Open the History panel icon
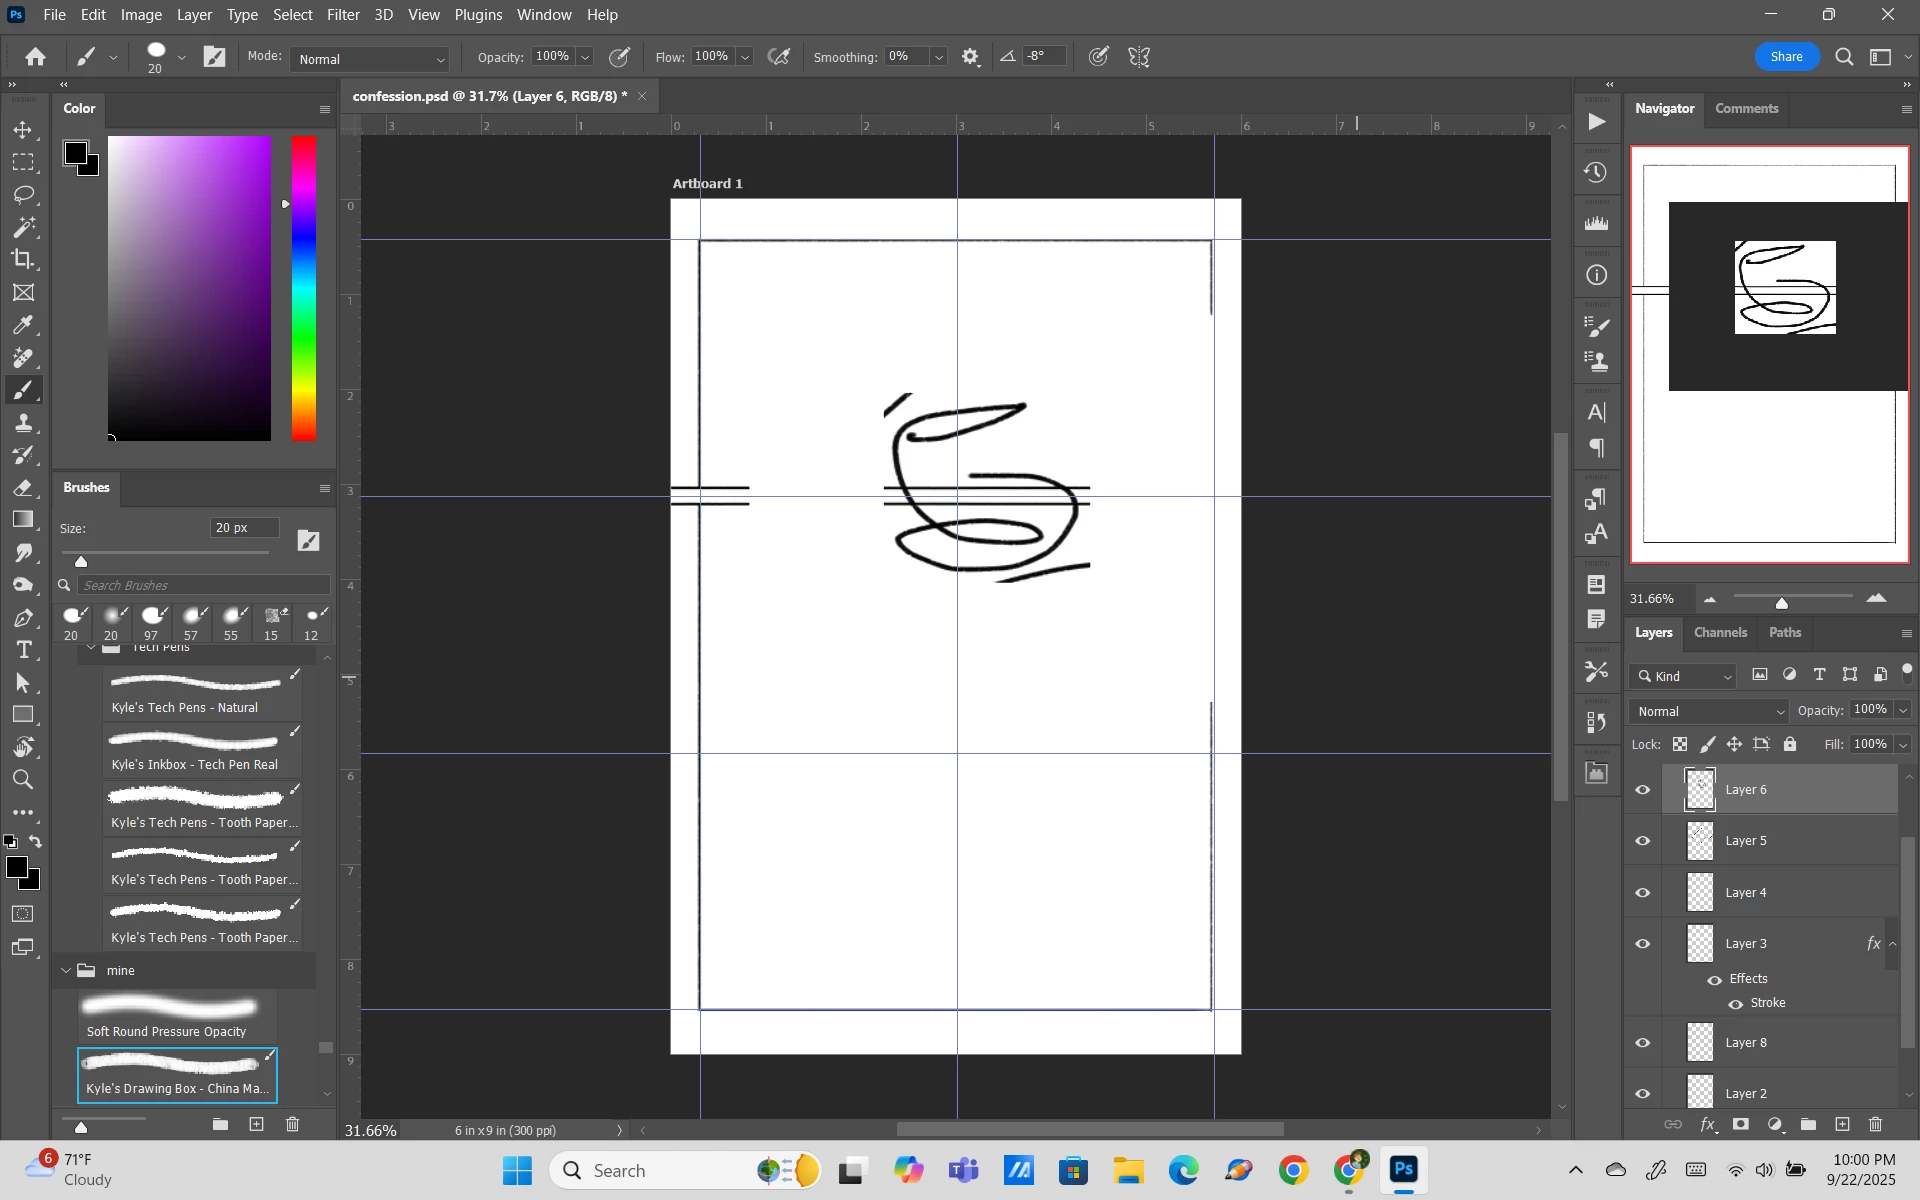Image resolution: width=1920 pixels, height=1200 pixels. coord(1596,173)
